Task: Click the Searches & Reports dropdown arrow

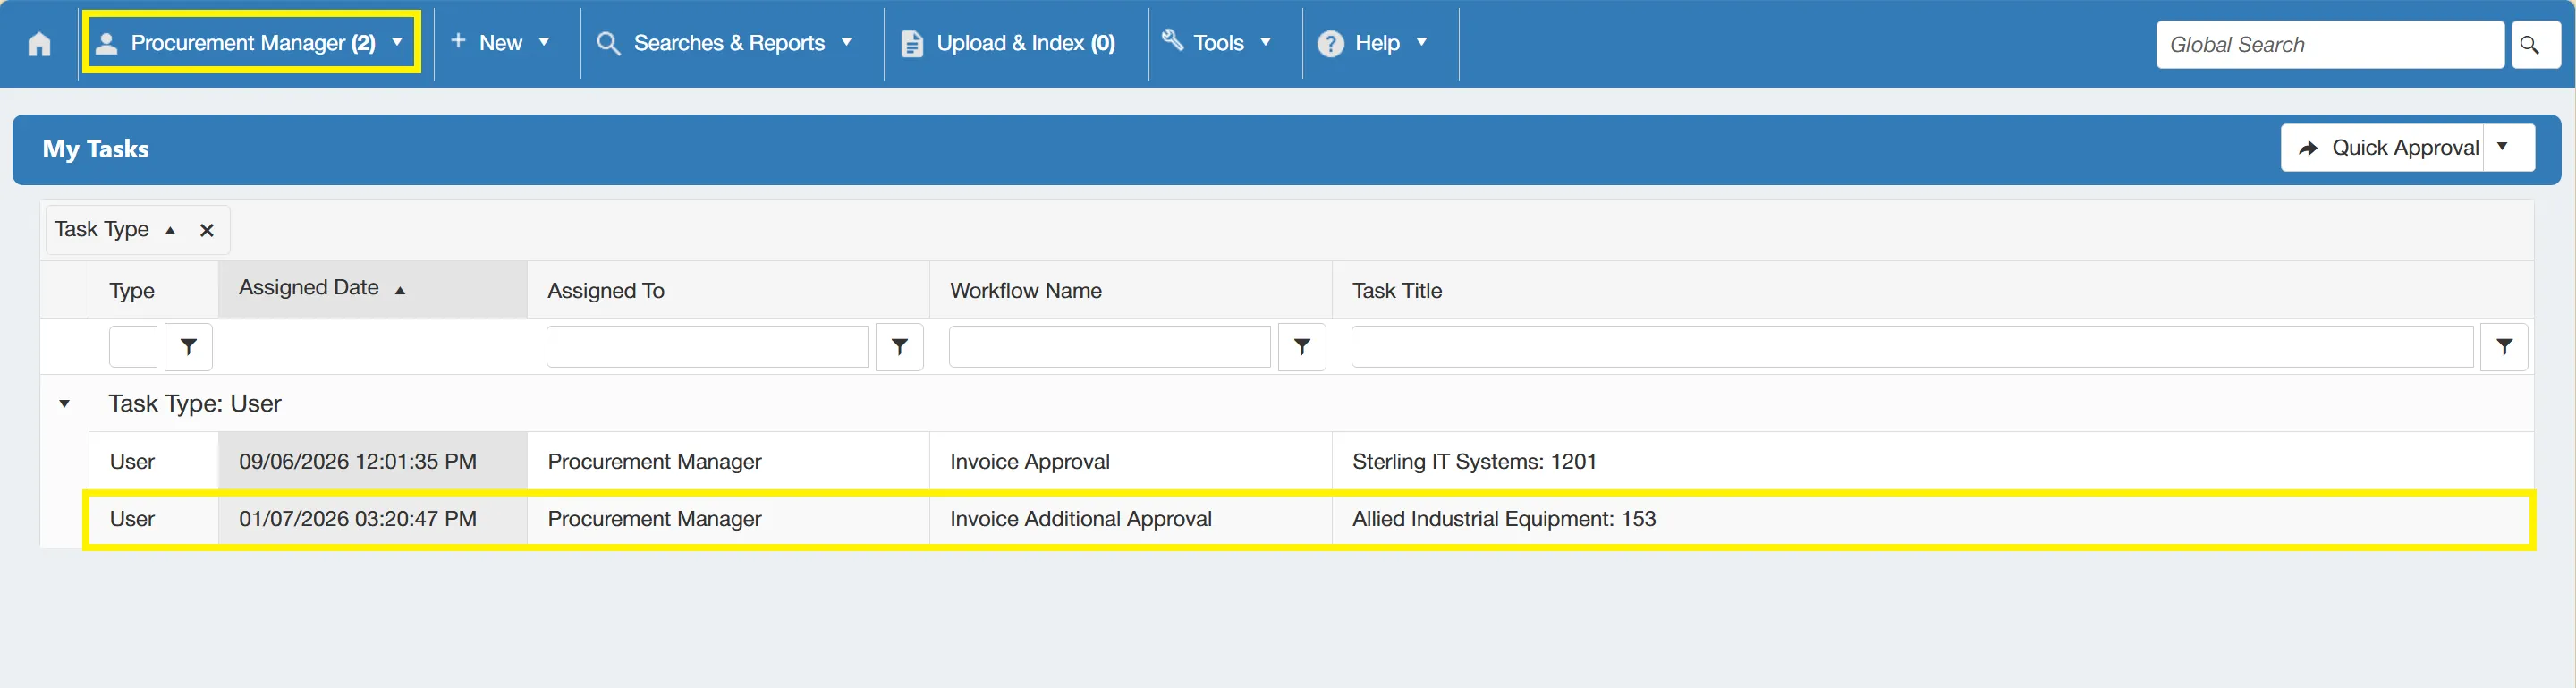Action: [846, 42]
